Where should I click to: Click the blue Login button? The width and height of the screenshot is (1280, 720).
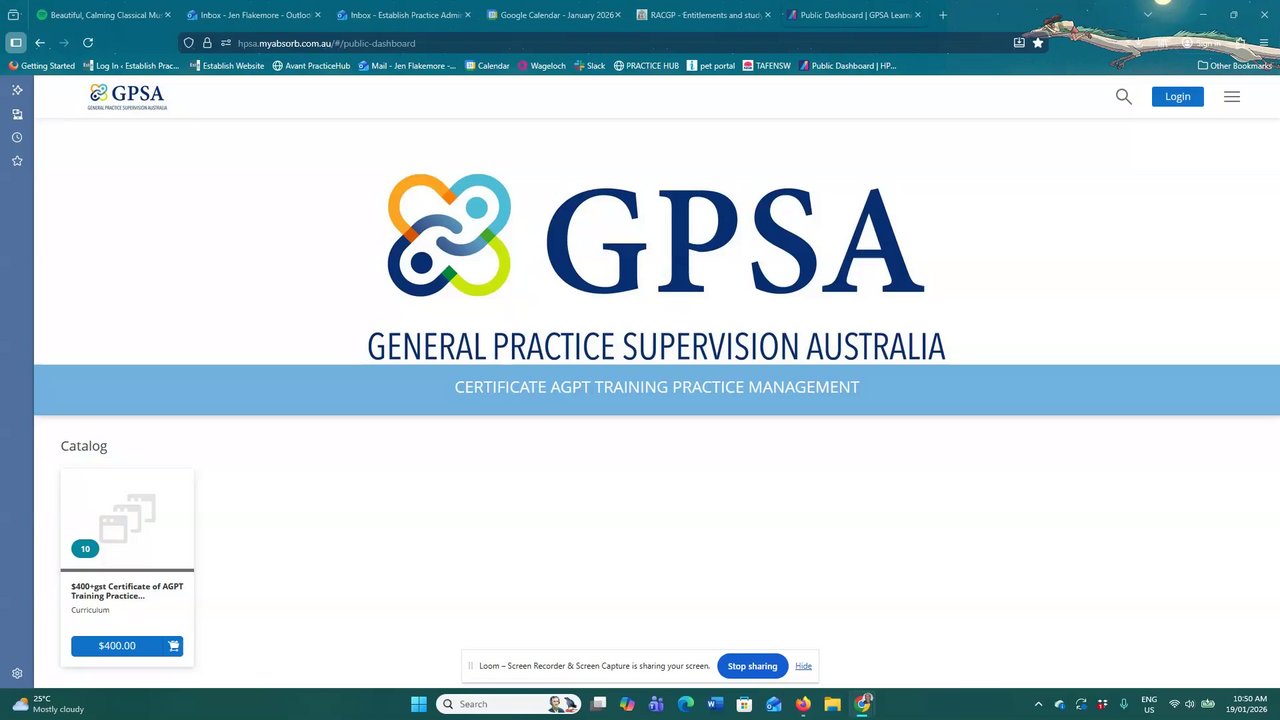1177,96
